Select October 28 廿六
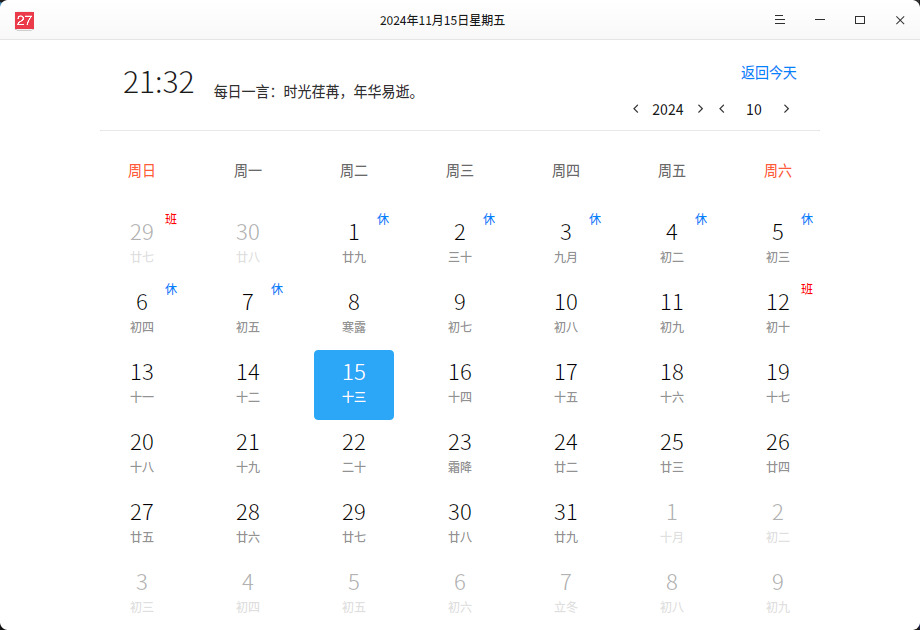Screen dimensions: 920x630 coord(248,524)
